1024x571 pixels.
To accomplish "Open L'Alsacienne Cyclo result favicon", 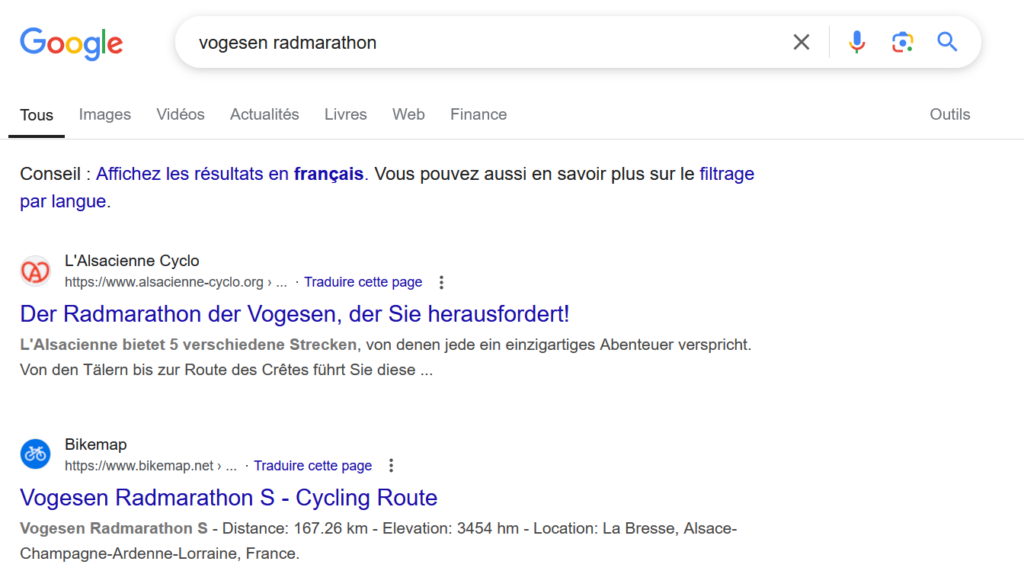I will (x=35, y=271).
